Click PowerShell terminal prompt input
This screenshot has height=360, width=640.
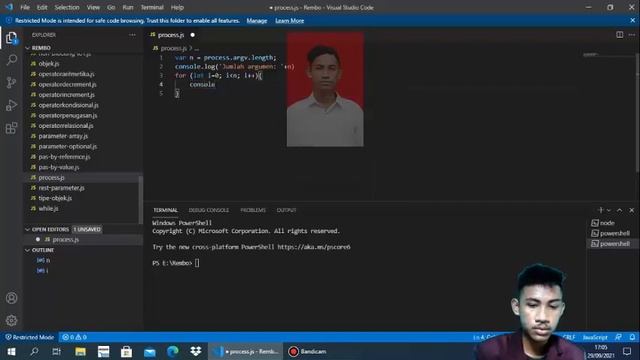pos(198,263)
